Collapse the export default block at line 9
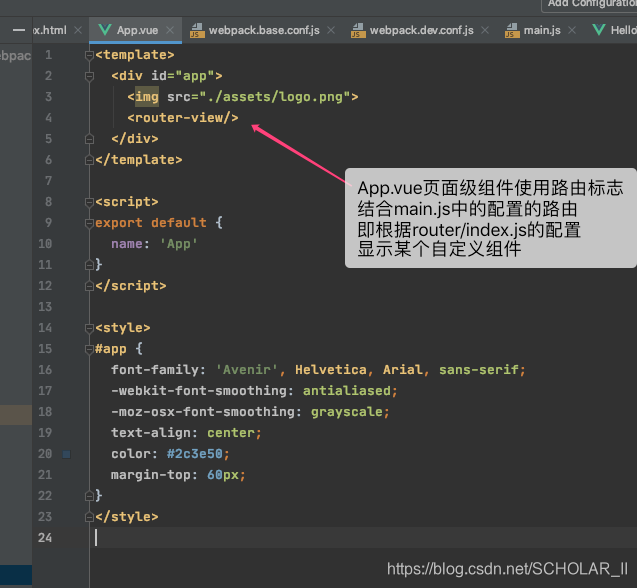637x588 pixels. 89,223
